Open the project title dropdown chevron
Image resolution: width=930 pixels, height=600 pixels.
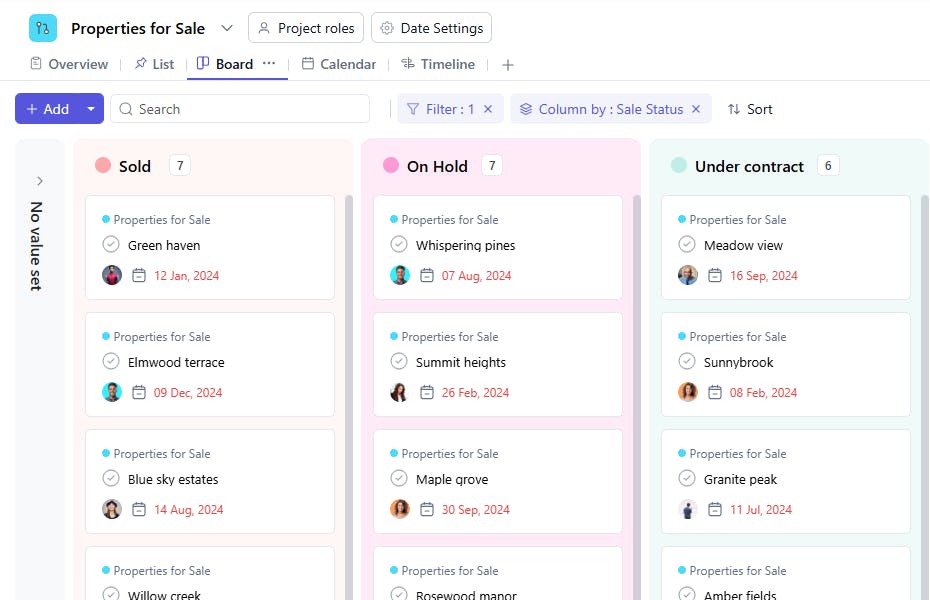tap(227, 28)
